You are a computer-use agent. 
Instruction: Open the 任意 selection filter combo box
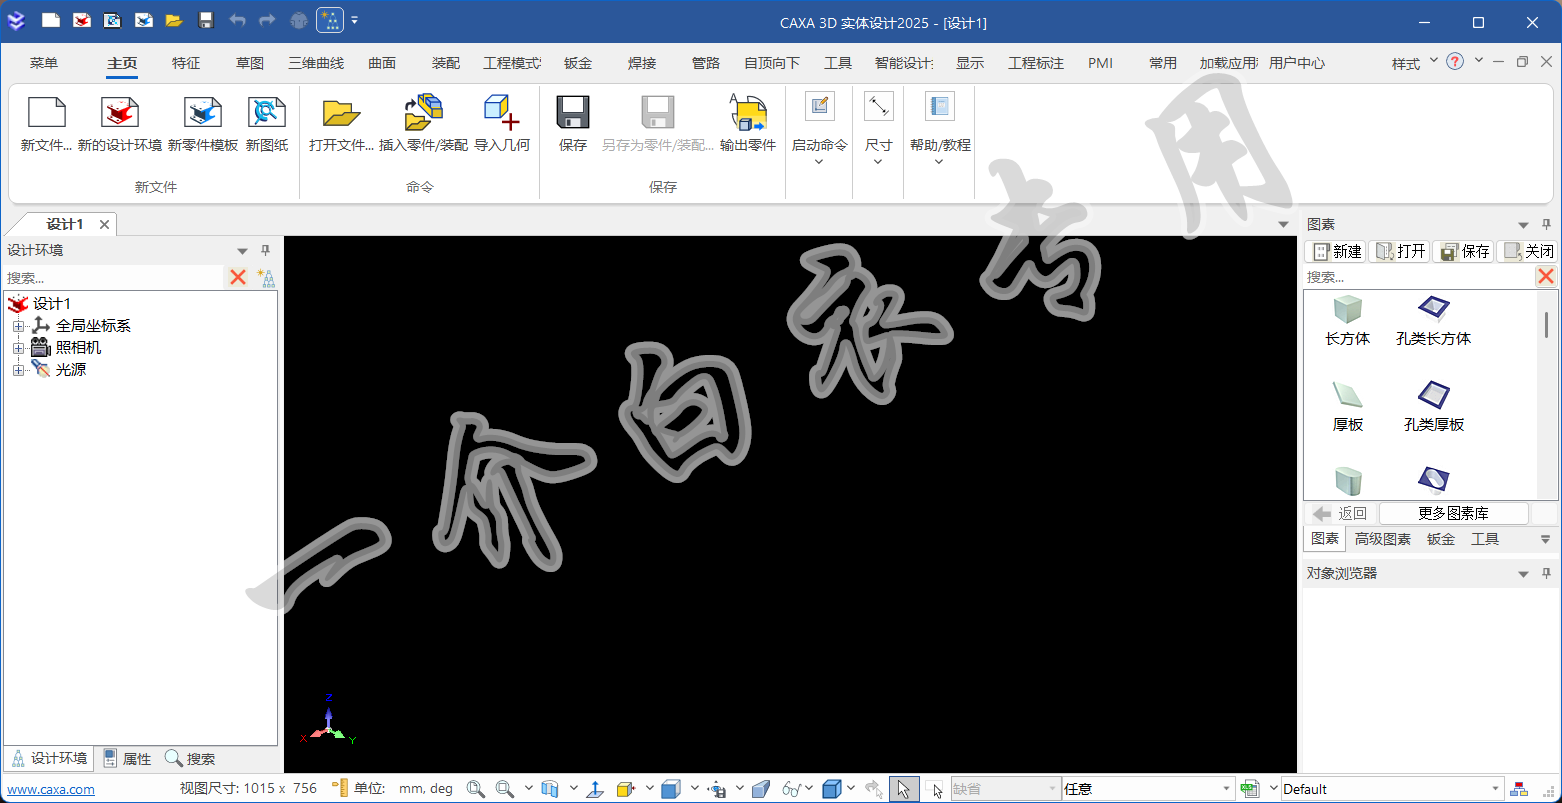(x=1148, y=789)
